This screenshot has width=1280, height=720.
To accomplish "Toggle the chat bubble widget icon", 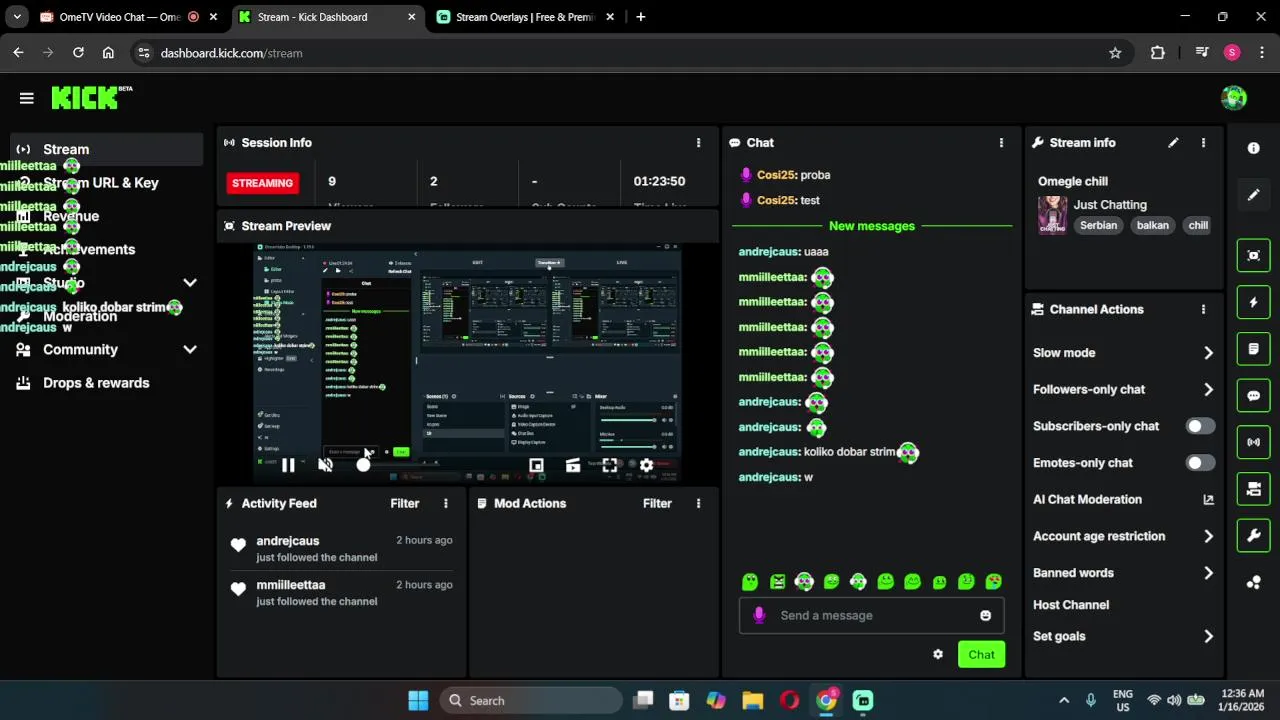I will tap(1253, 395).
